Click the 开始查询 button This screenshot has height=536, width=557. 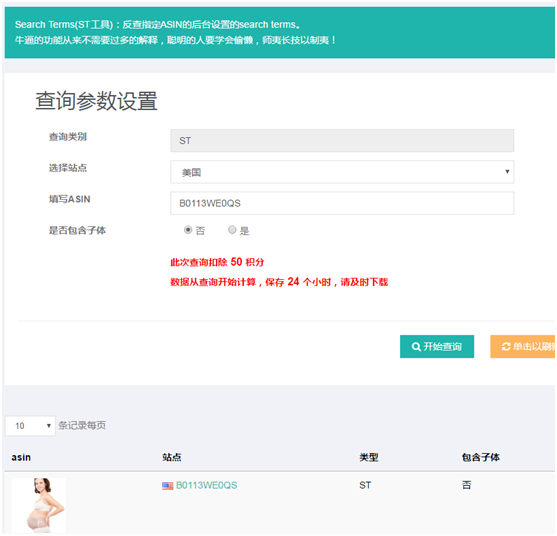pyautogui.click(x=437, y=347)
